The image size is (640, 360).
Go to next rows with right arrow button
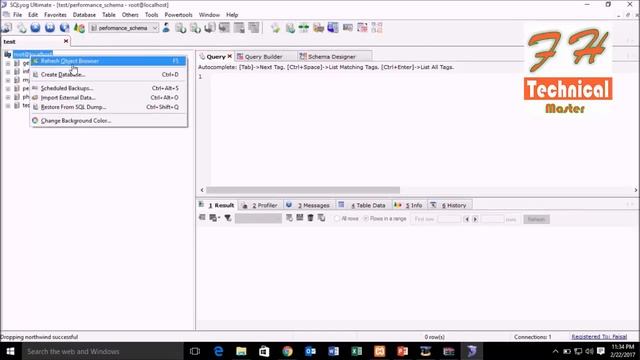click(x=475, y=219)
